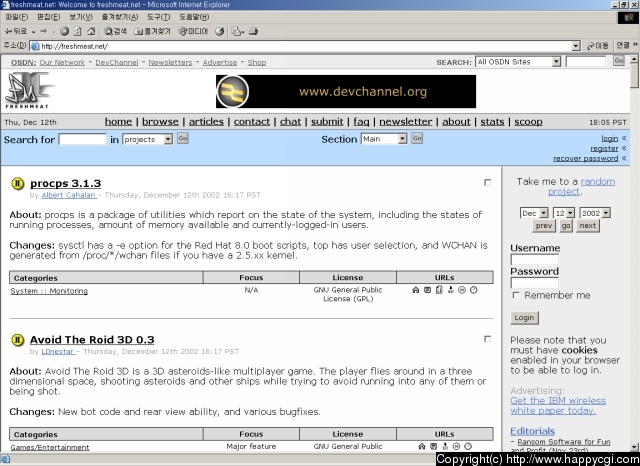The width and height of the screenshot is (640, 466).
Task: Open the 보기(V) View menu
Action: tap(80, 17)
